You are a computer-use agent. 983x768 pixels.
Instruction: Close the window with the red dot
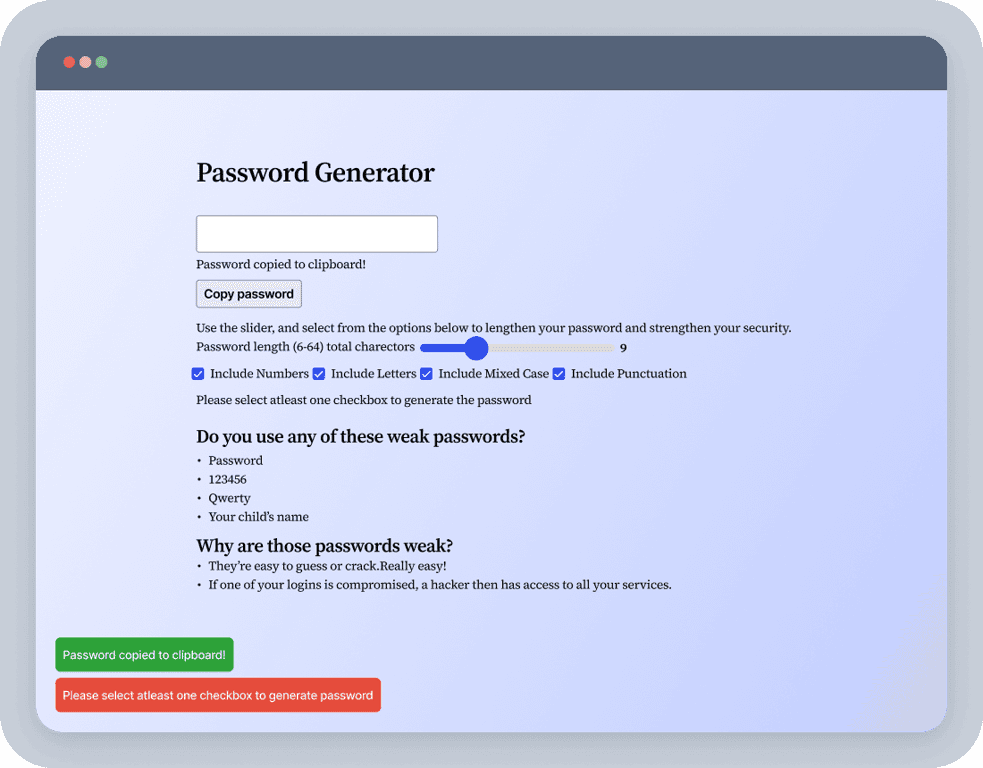[69, 62]
